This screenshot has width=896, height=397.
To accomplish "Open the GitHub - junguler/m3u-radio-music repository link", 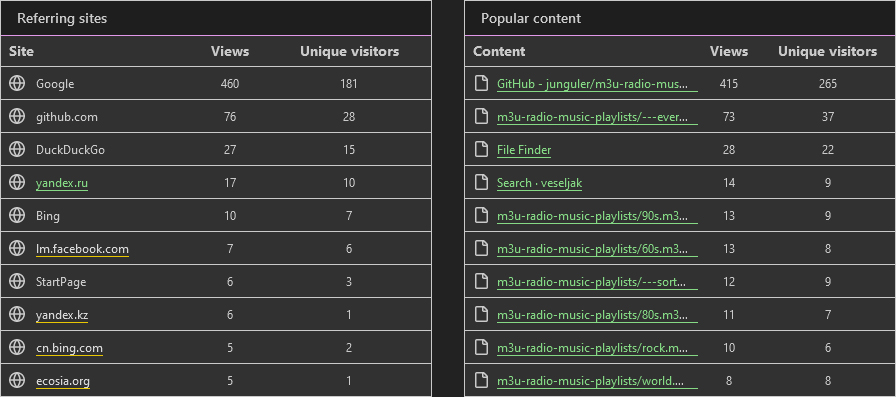I will pyautogui.click(x=597, y=84).
